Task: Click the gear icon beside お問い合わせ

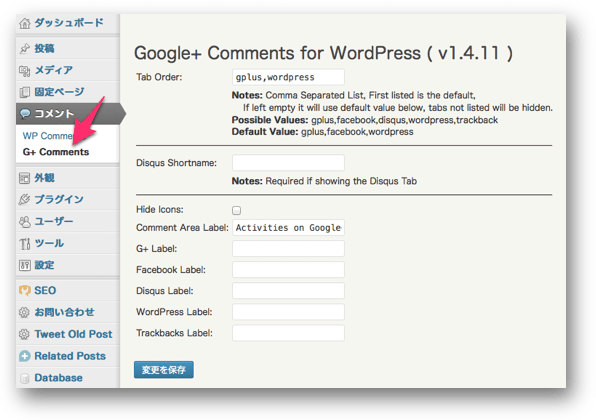Action: point(24,312)
